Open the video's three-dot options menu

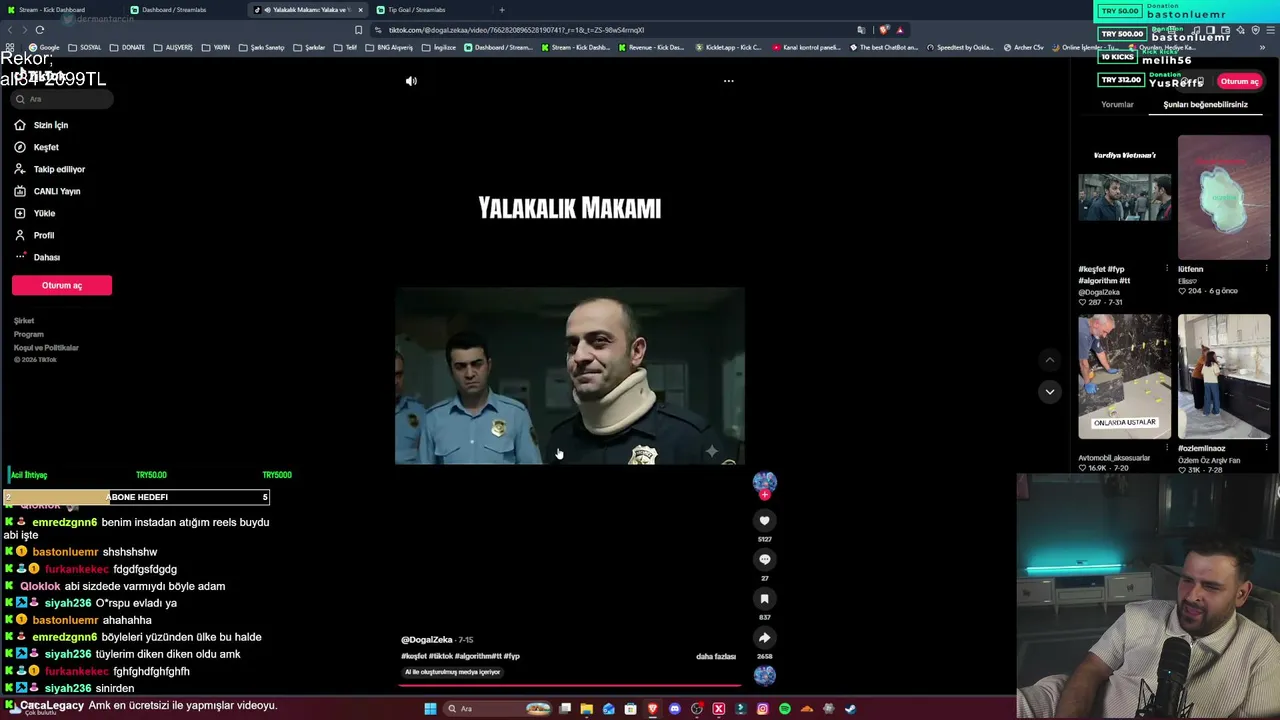tap(728, 81)
